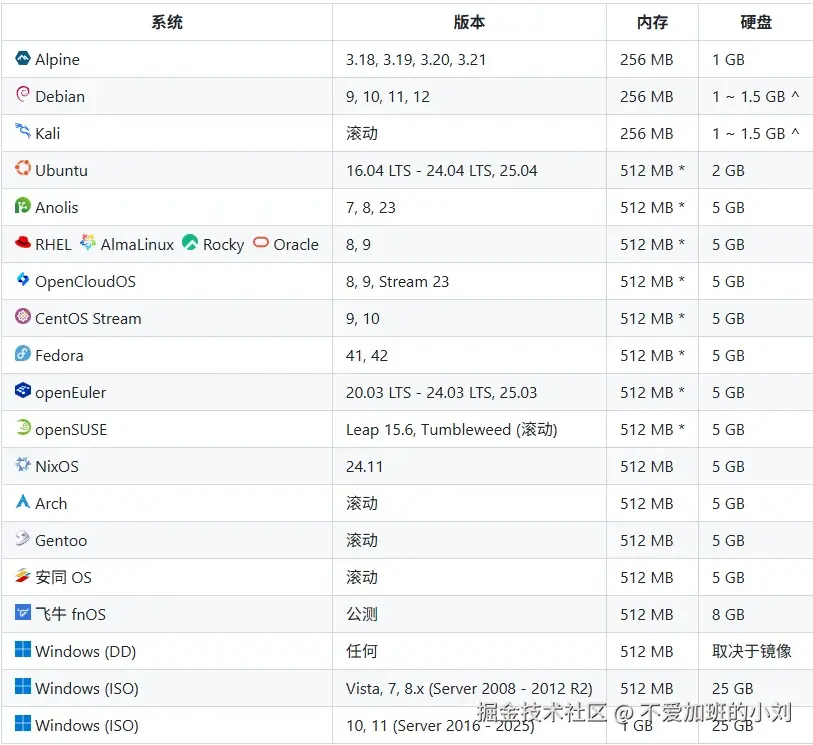Viewport: 813px width, 745px height.
Task: Click the Kali dragon icon
Action: click(x=23, y=131)
